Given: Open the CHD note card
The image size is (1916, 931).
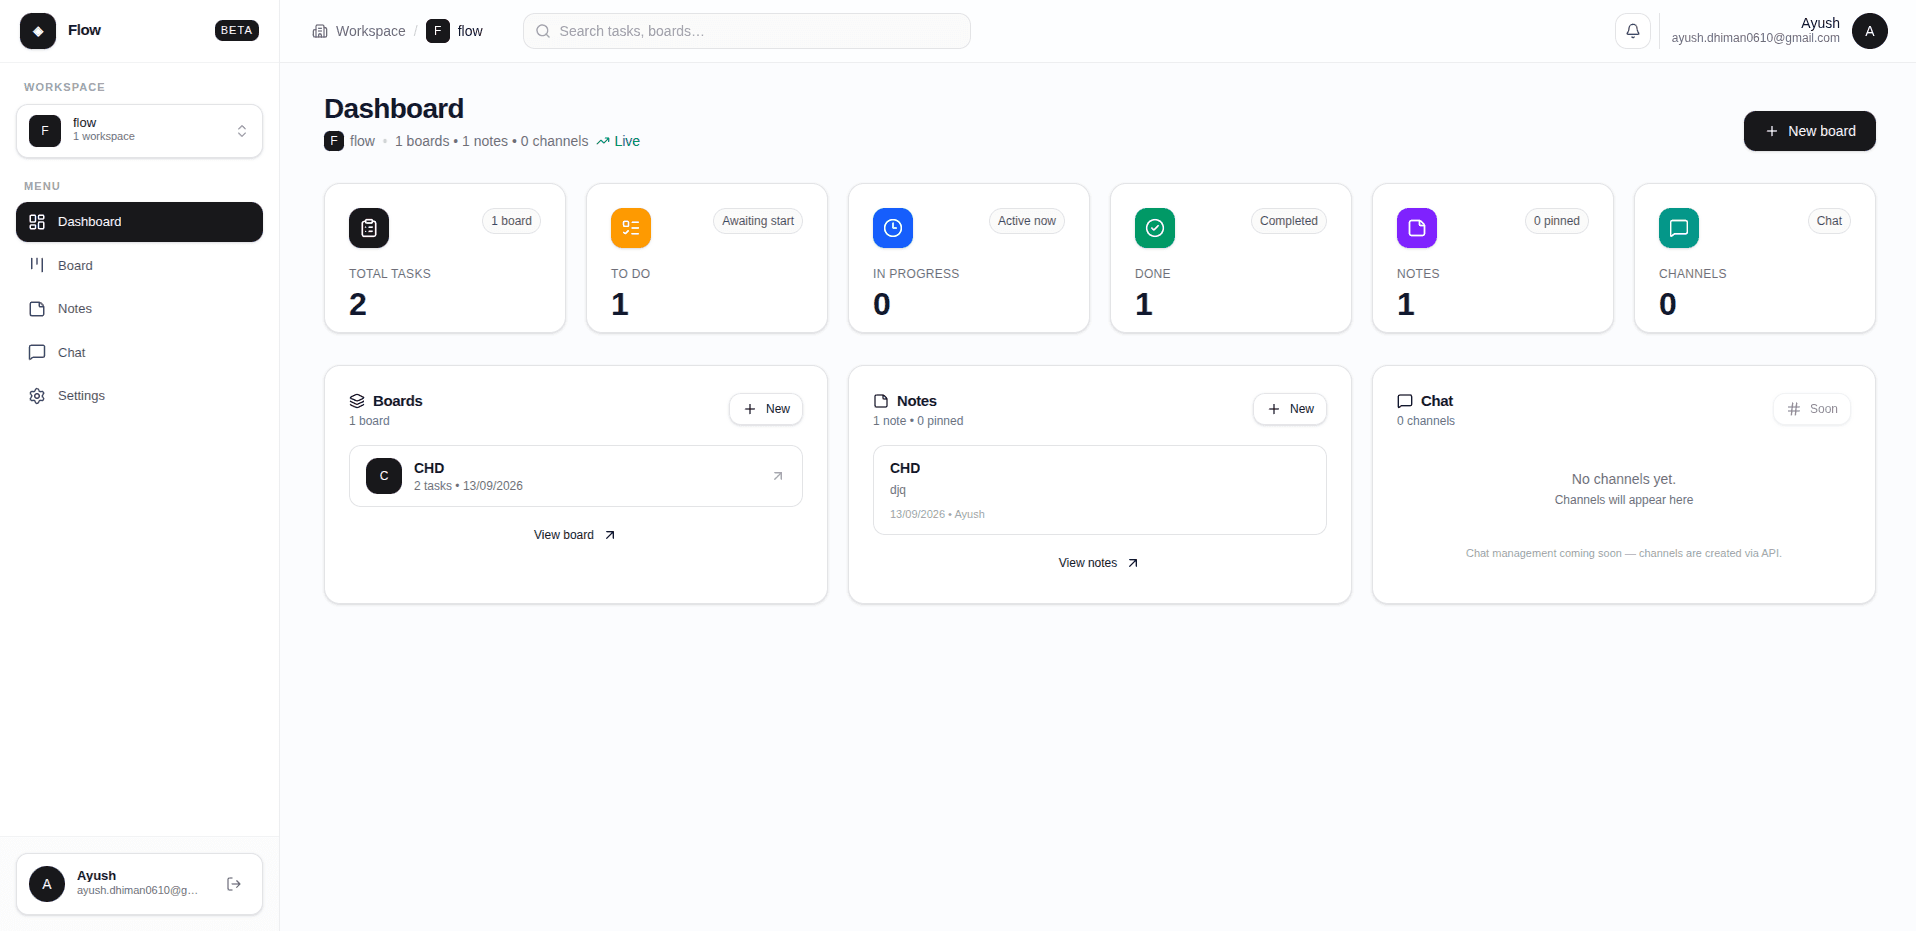Looking at the screenshot, I should click(x=1100, y=490).
